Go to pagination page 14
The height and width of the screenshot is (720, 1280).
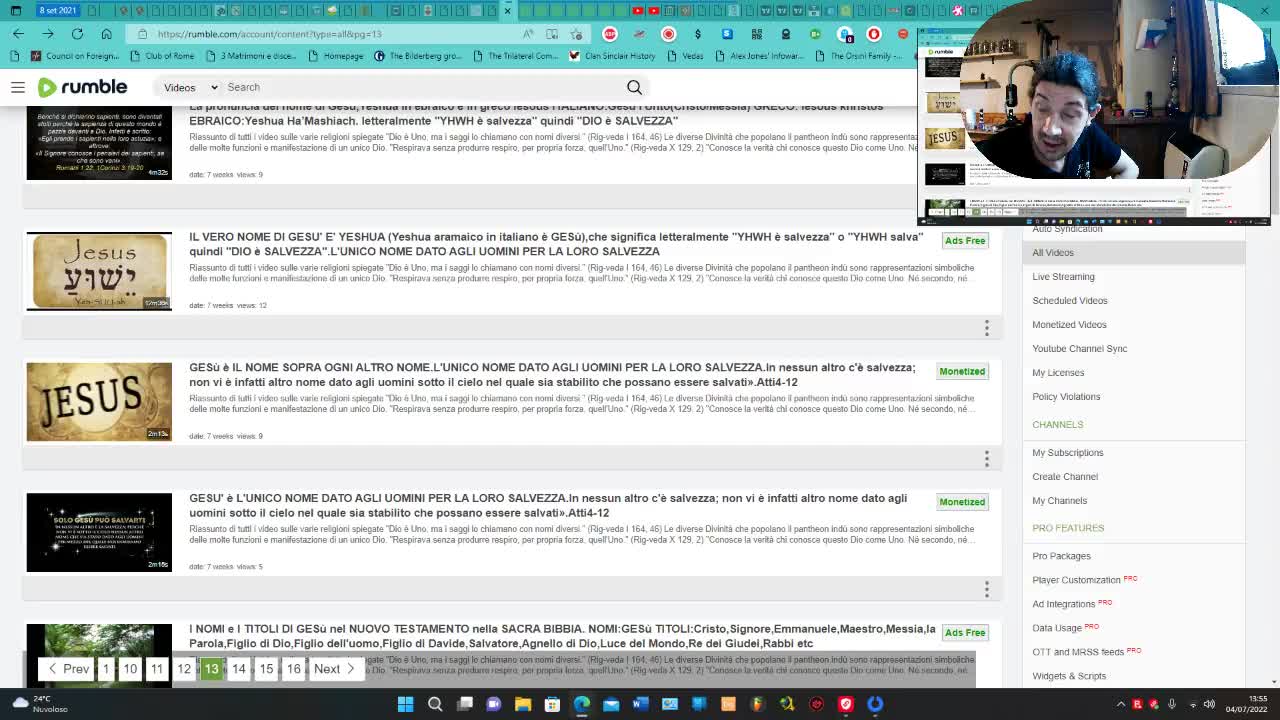coord(239,669)
